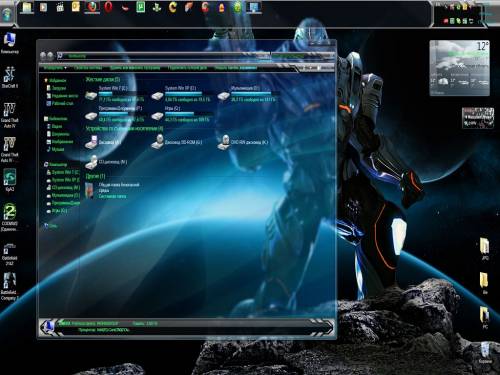Click the Explorer address bar field
The height and width of the screenshot is (375, 500).
[163, 56]
